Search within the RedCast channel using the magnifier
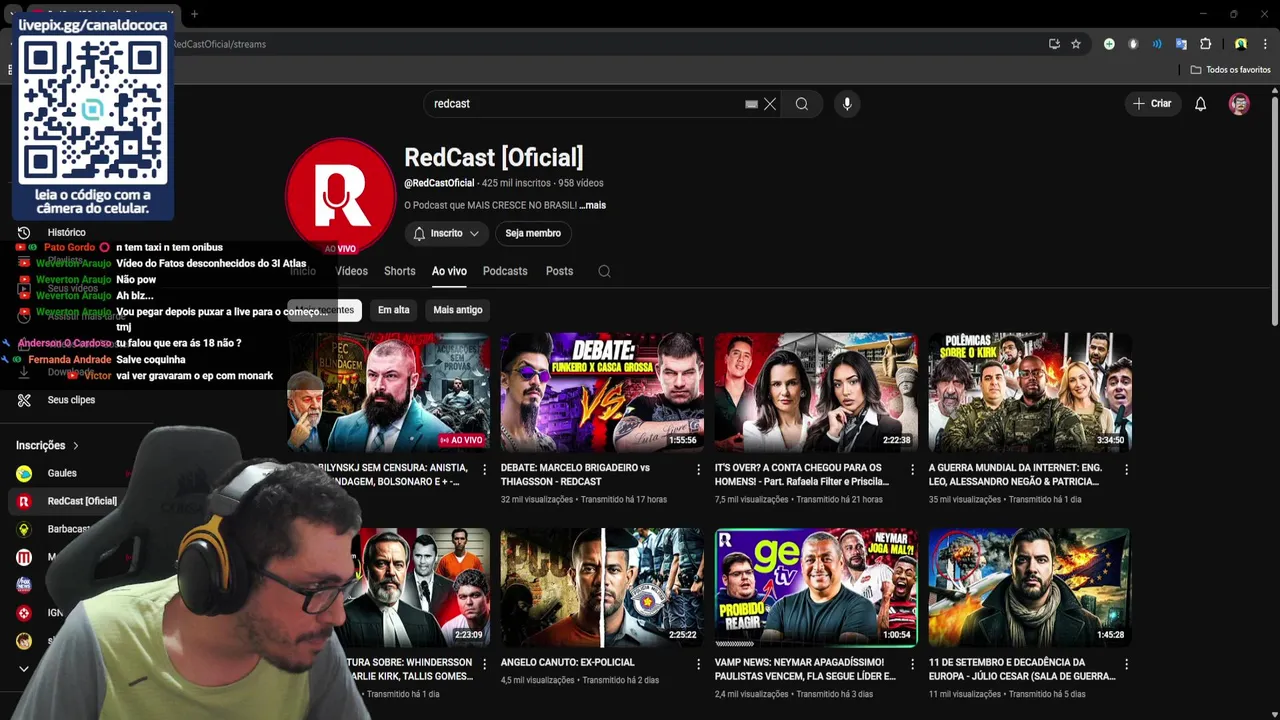This screenshot has width=1280, height=720. point(604,271)
